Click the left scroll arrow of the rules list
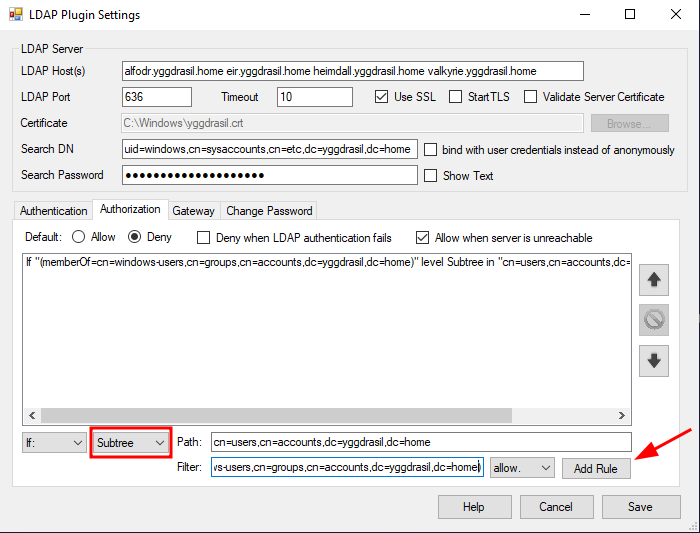Viewport: 700px width, 533px height. pos(32,416)
